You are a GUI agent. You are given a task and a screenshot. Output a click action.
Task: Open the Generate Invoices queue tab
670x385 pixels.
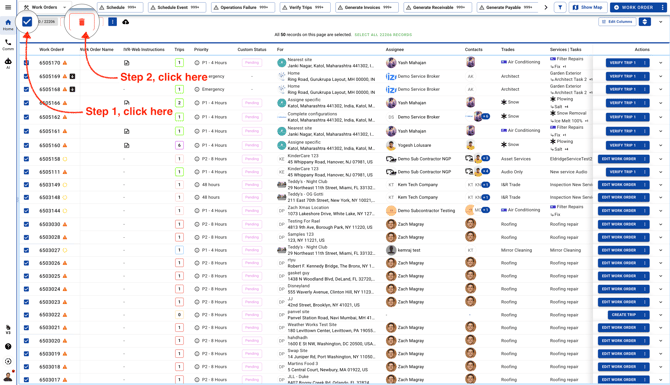tap(367, 7)
